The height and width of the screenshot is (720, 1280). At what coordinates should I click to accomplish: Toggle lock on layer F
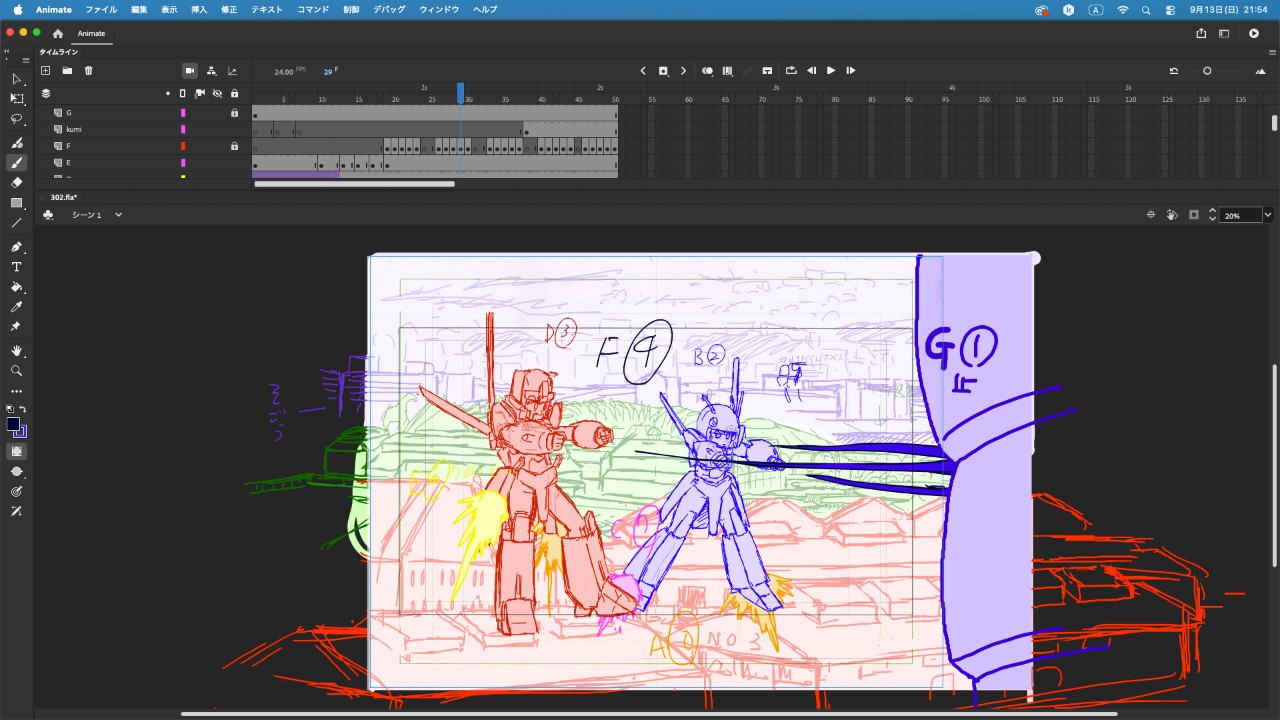coord(234,146)
